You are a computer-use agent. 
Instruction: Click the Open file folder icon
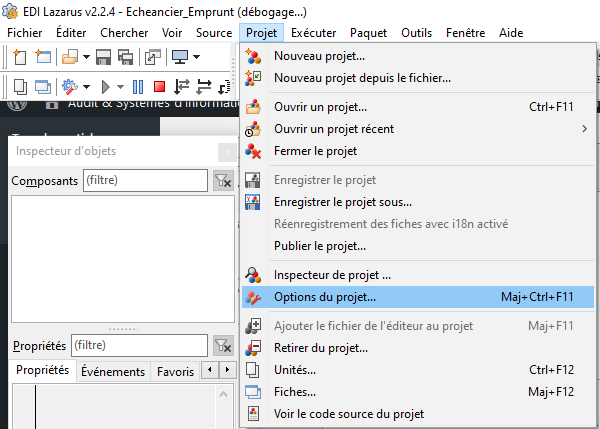tap(70, 57)
